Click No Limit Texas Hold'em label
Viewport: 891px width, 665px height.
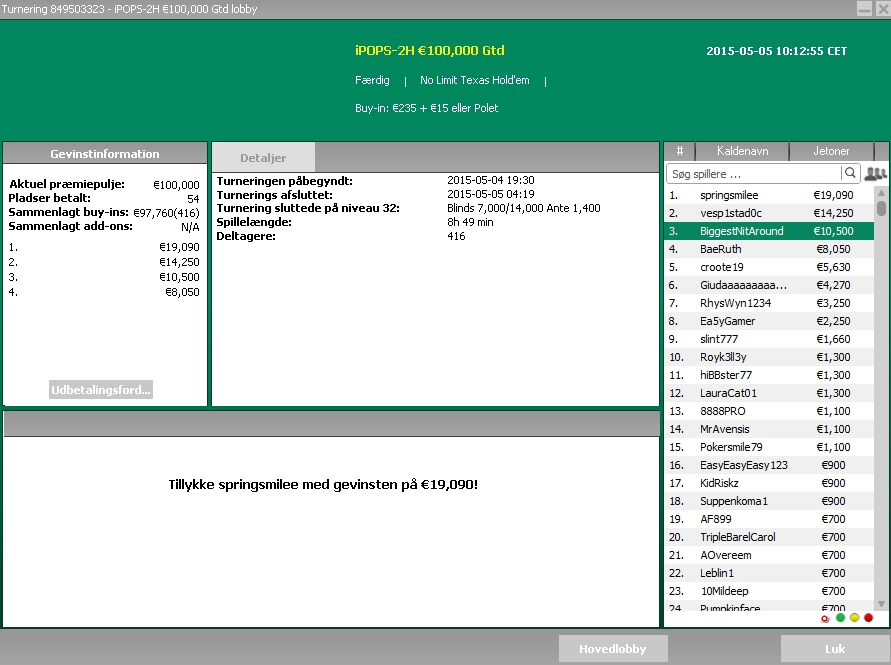(474, 80)
